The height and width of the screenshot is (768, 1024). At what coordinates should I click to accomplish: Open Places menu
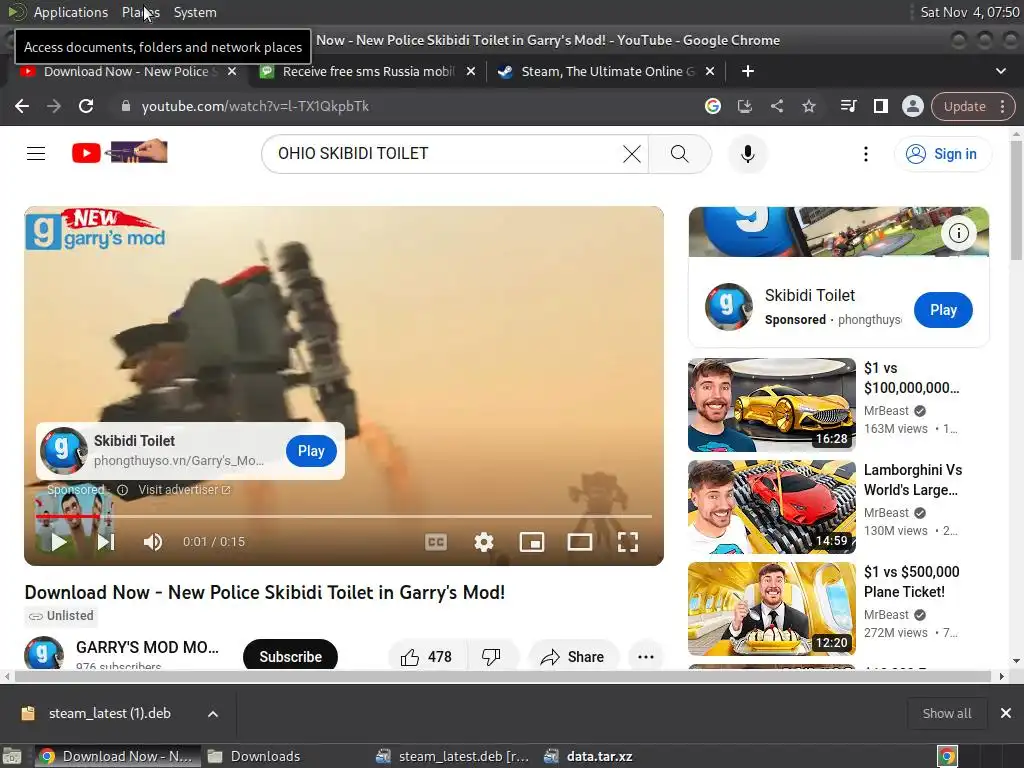pyautogui.click(x=140, y=12)
